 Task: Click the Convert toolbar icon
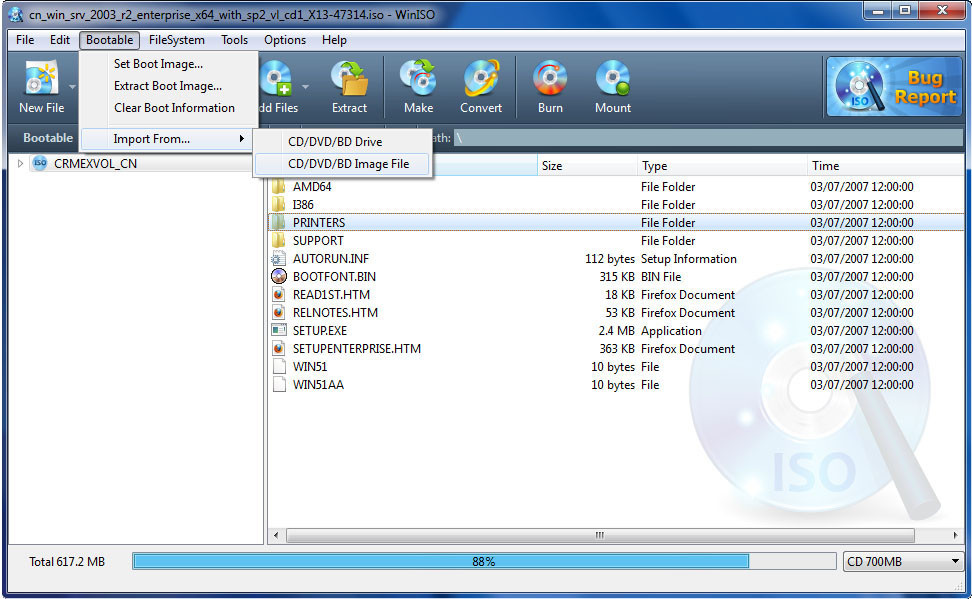coord(481,87)
